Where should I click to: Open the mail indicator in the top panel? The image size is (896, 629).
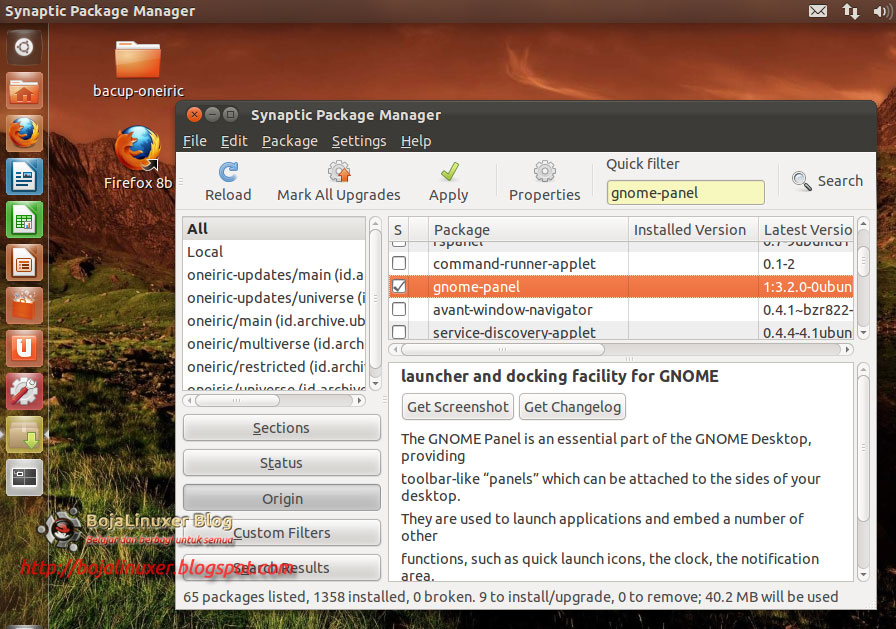(818, 11)
